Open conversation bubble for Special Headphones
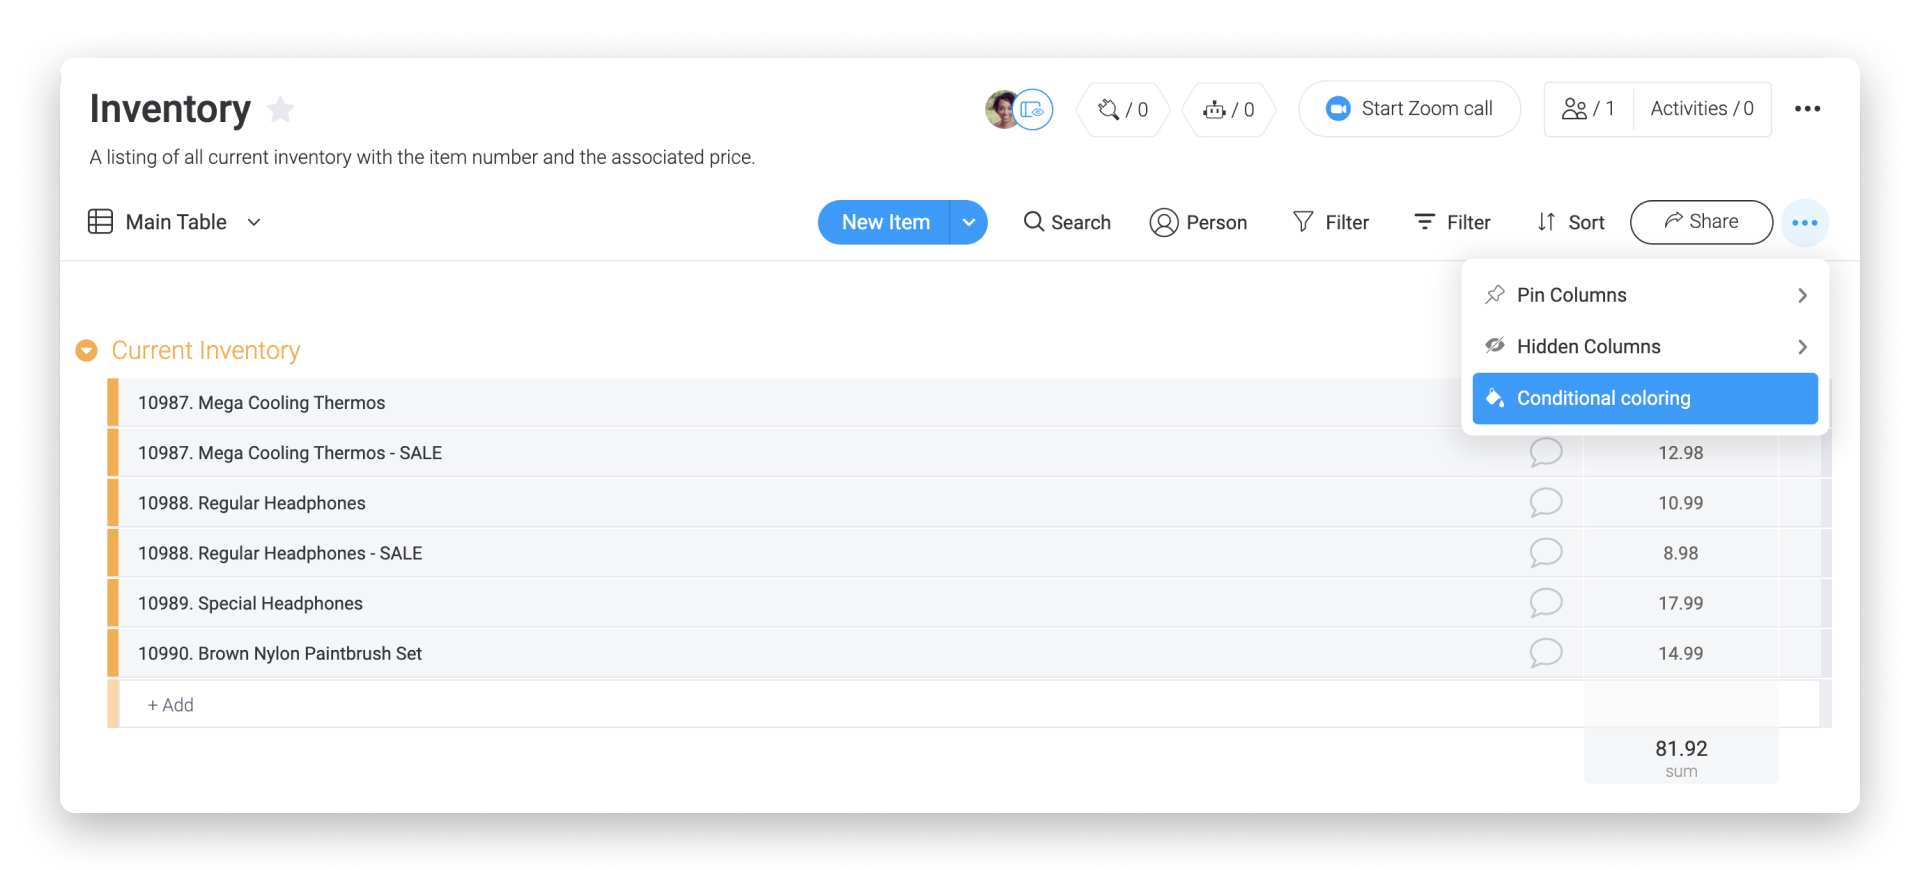The image size is (1920, 870). pos(1545,603)
